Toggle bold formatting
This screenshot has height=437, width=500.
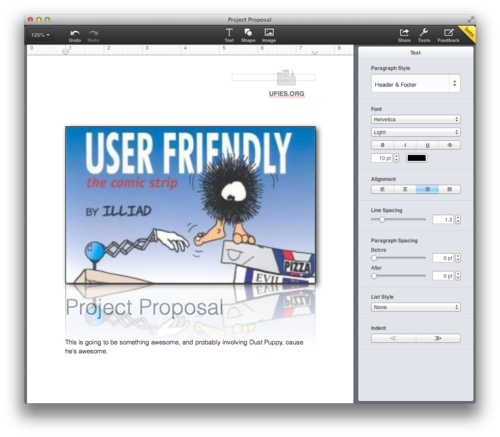point(382,145)
